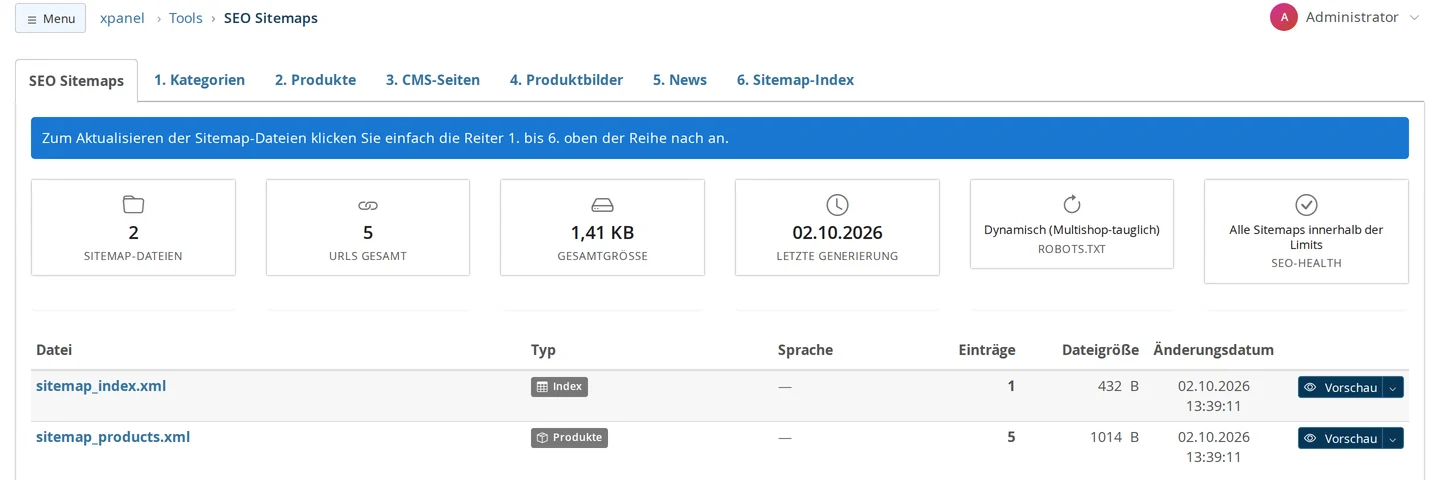Image resolution: width=1440 pixels, height=480 pixels.
Task: Switch to 1. Kategorien tab
Action: [200, 80]
